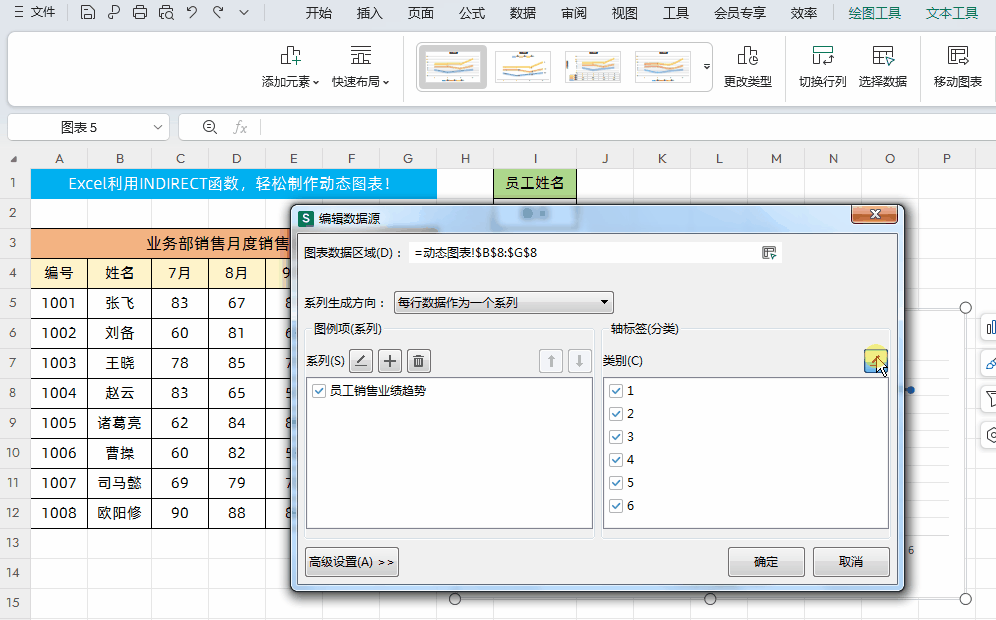Switch to the 开始 tab
The width and height of the screenshot is (996, 620).
click(319, 13)
